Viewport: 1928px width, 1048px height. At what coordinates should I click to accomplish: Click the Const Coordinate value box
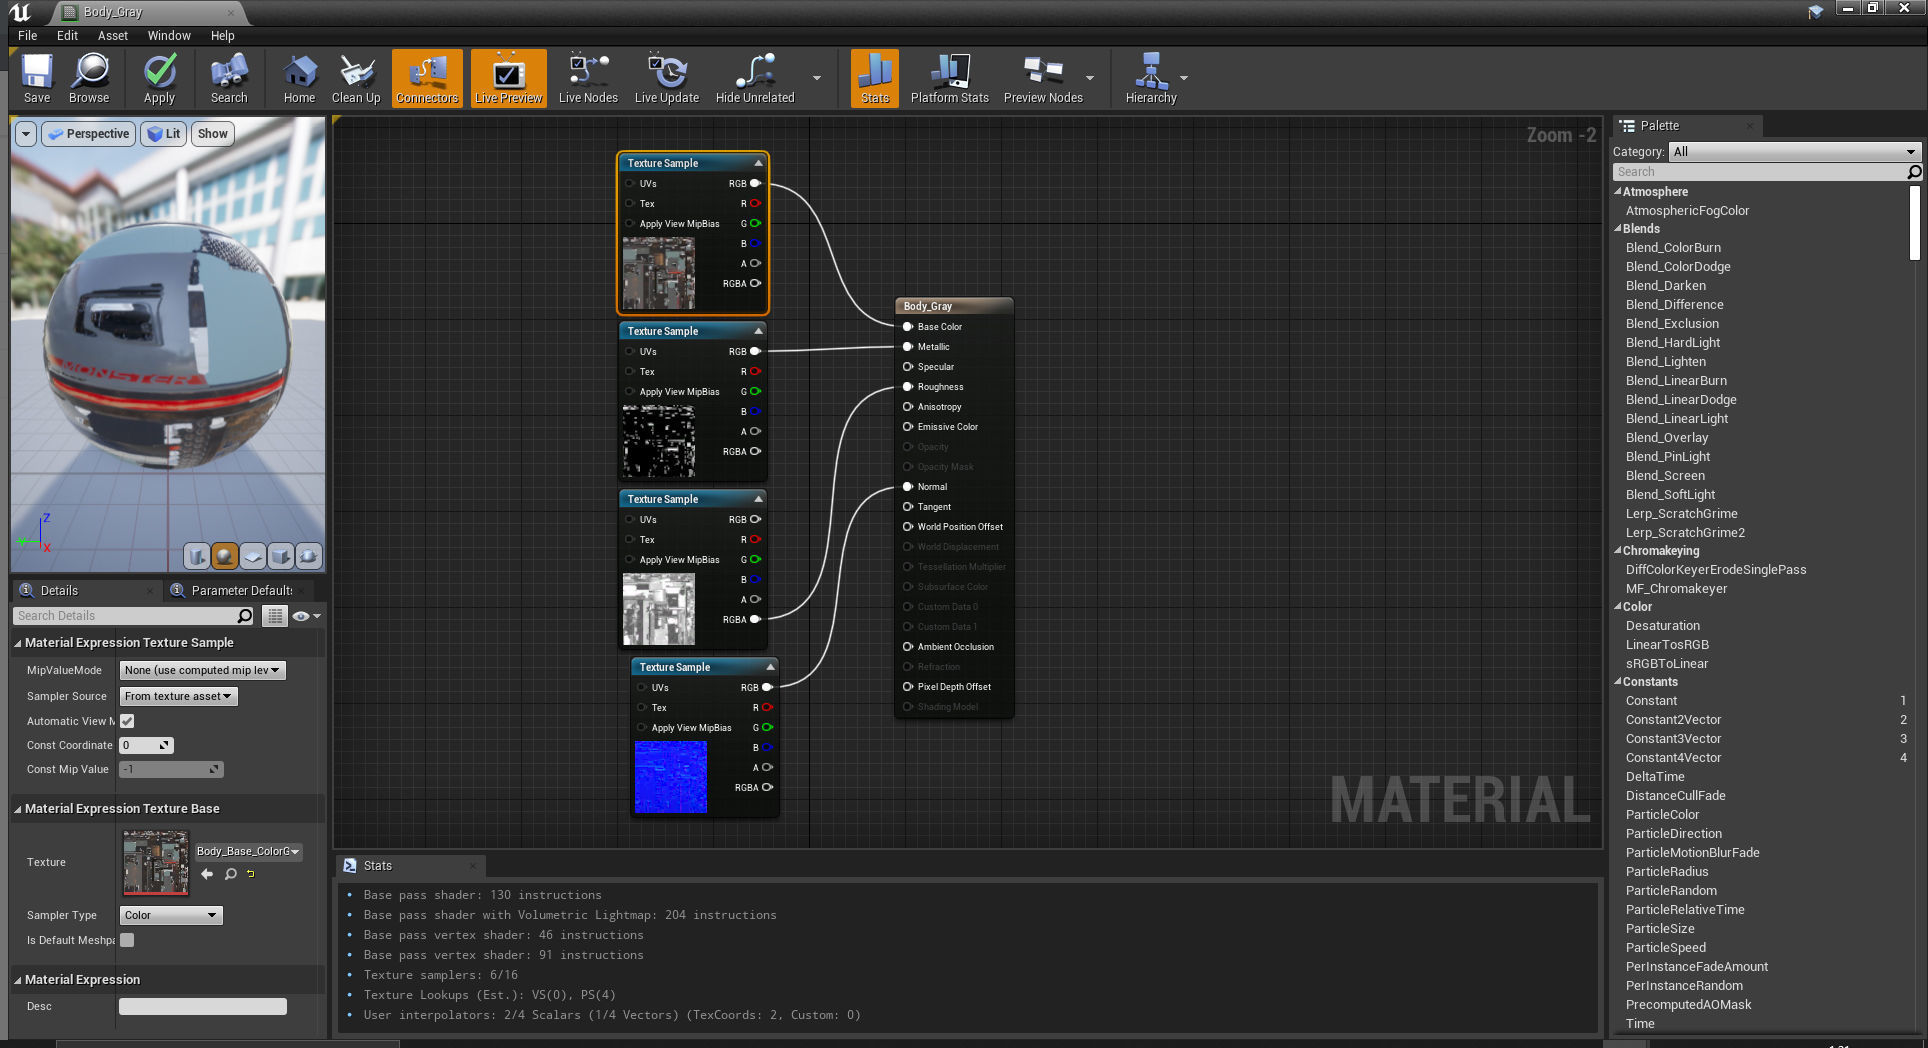[146, 745]
